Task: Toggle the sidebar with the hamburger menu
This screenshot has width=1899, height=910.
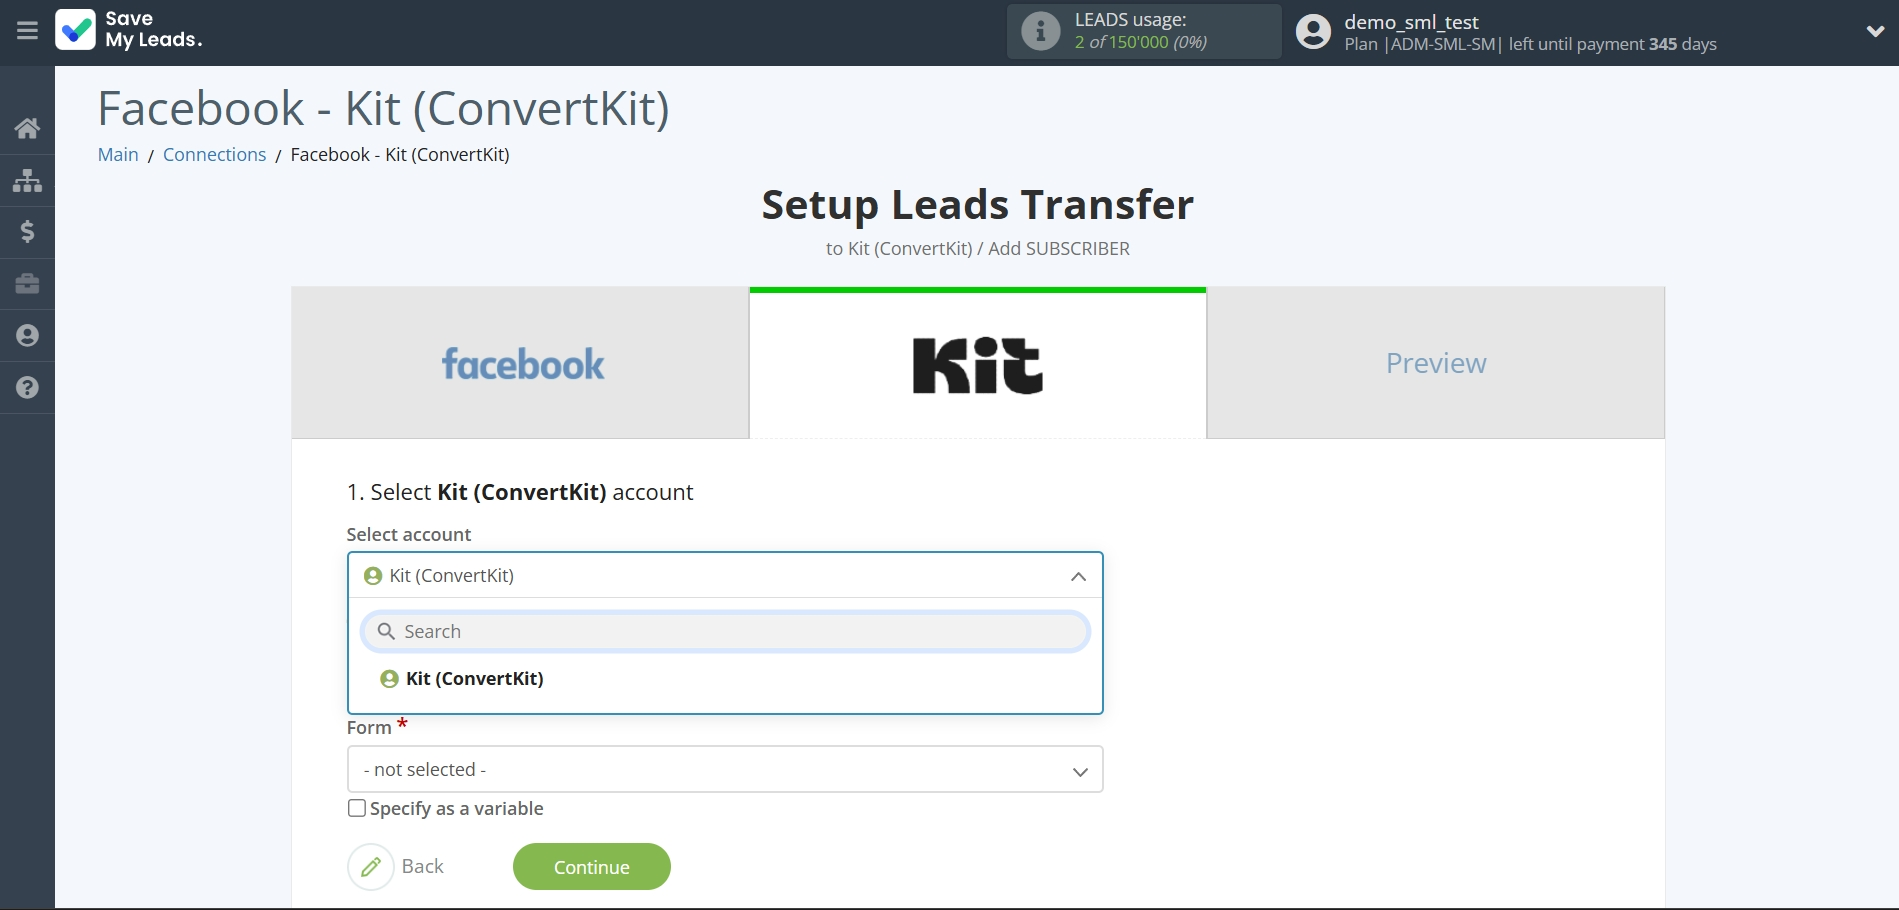Action: click(x=26, y=31)
